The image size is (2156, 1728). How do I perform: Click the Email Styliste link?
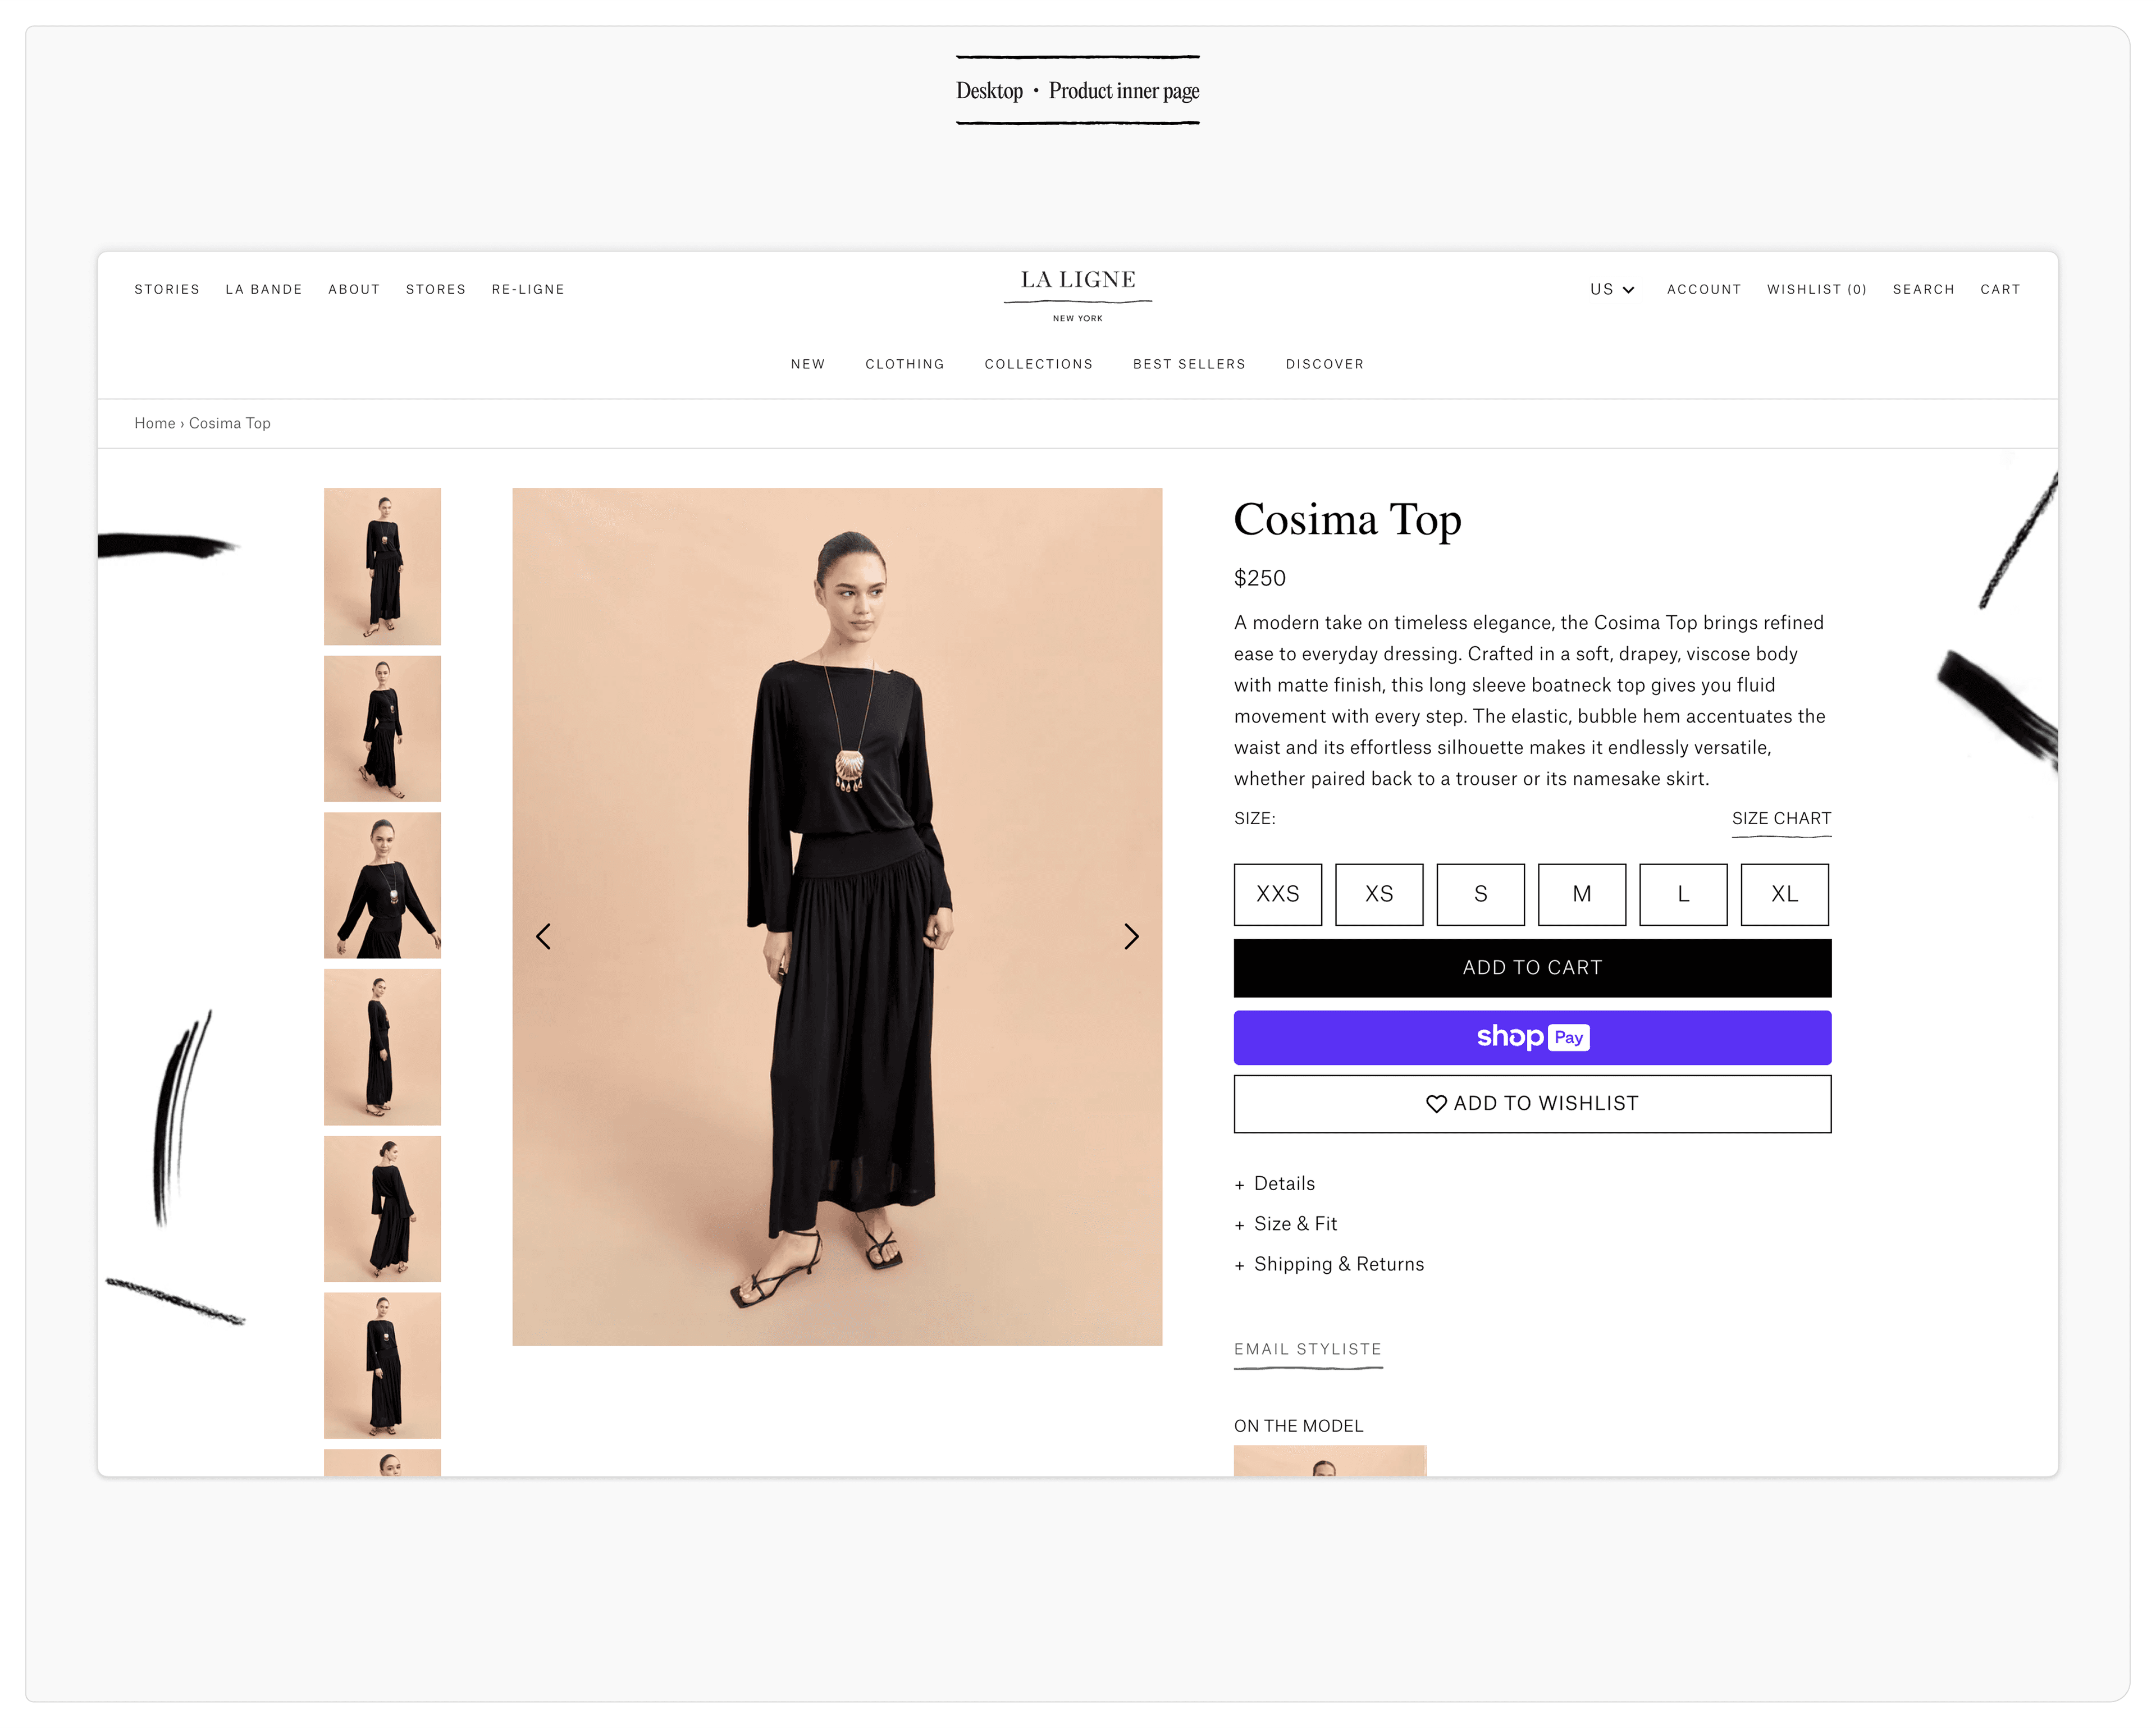pyautogui.click(x=1307, y=1349)
